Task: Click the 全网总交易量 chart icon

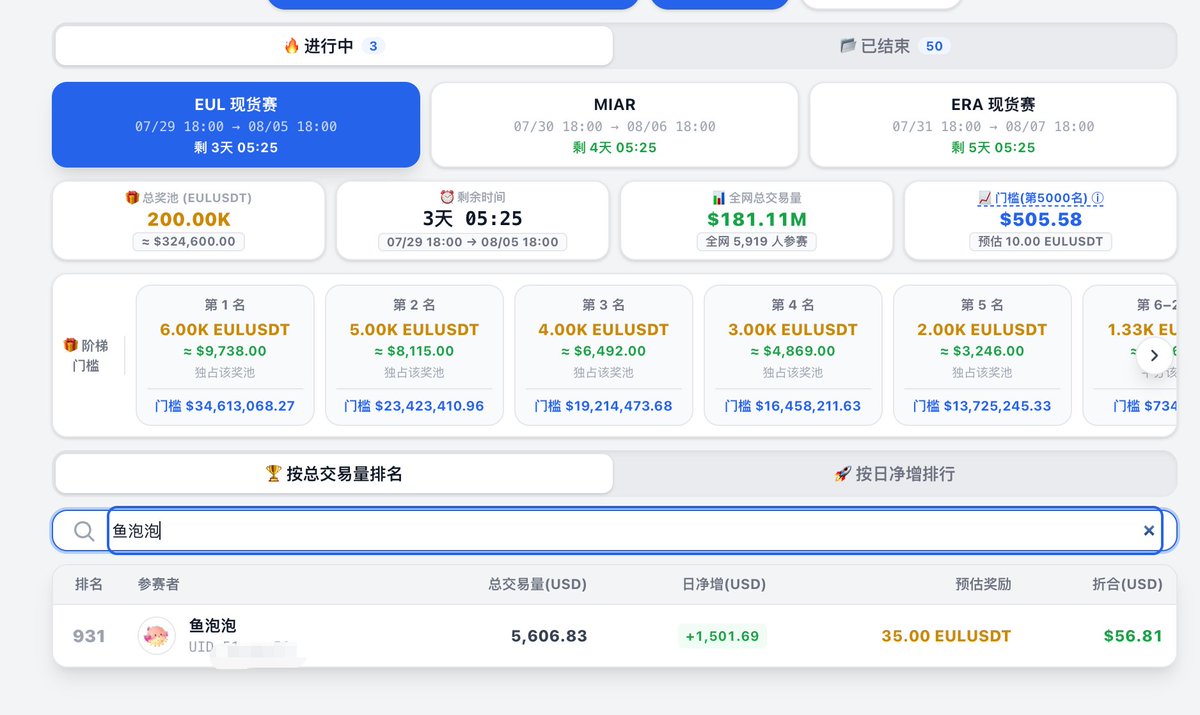Action: 717,198
